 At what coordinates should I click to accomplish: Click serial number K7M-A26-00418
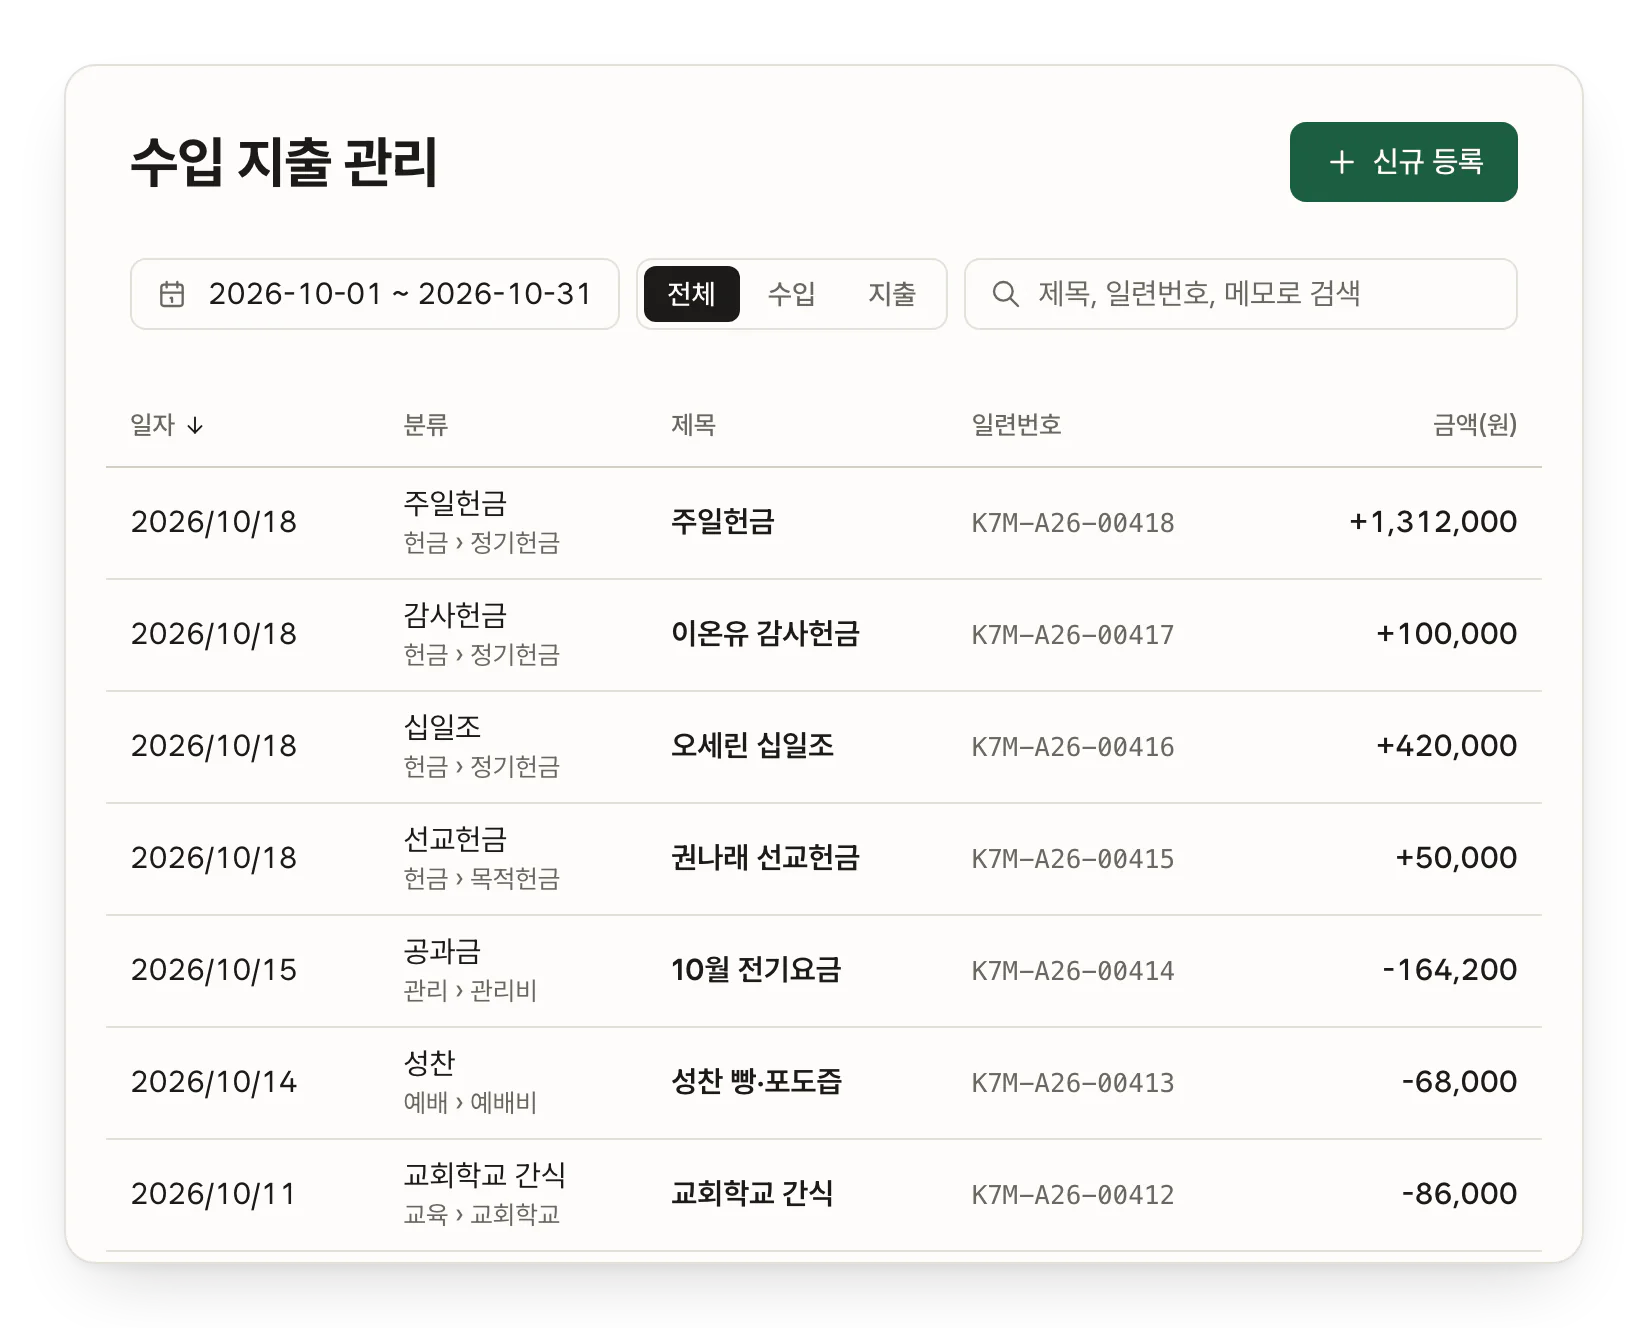(x=1073, y=523)
